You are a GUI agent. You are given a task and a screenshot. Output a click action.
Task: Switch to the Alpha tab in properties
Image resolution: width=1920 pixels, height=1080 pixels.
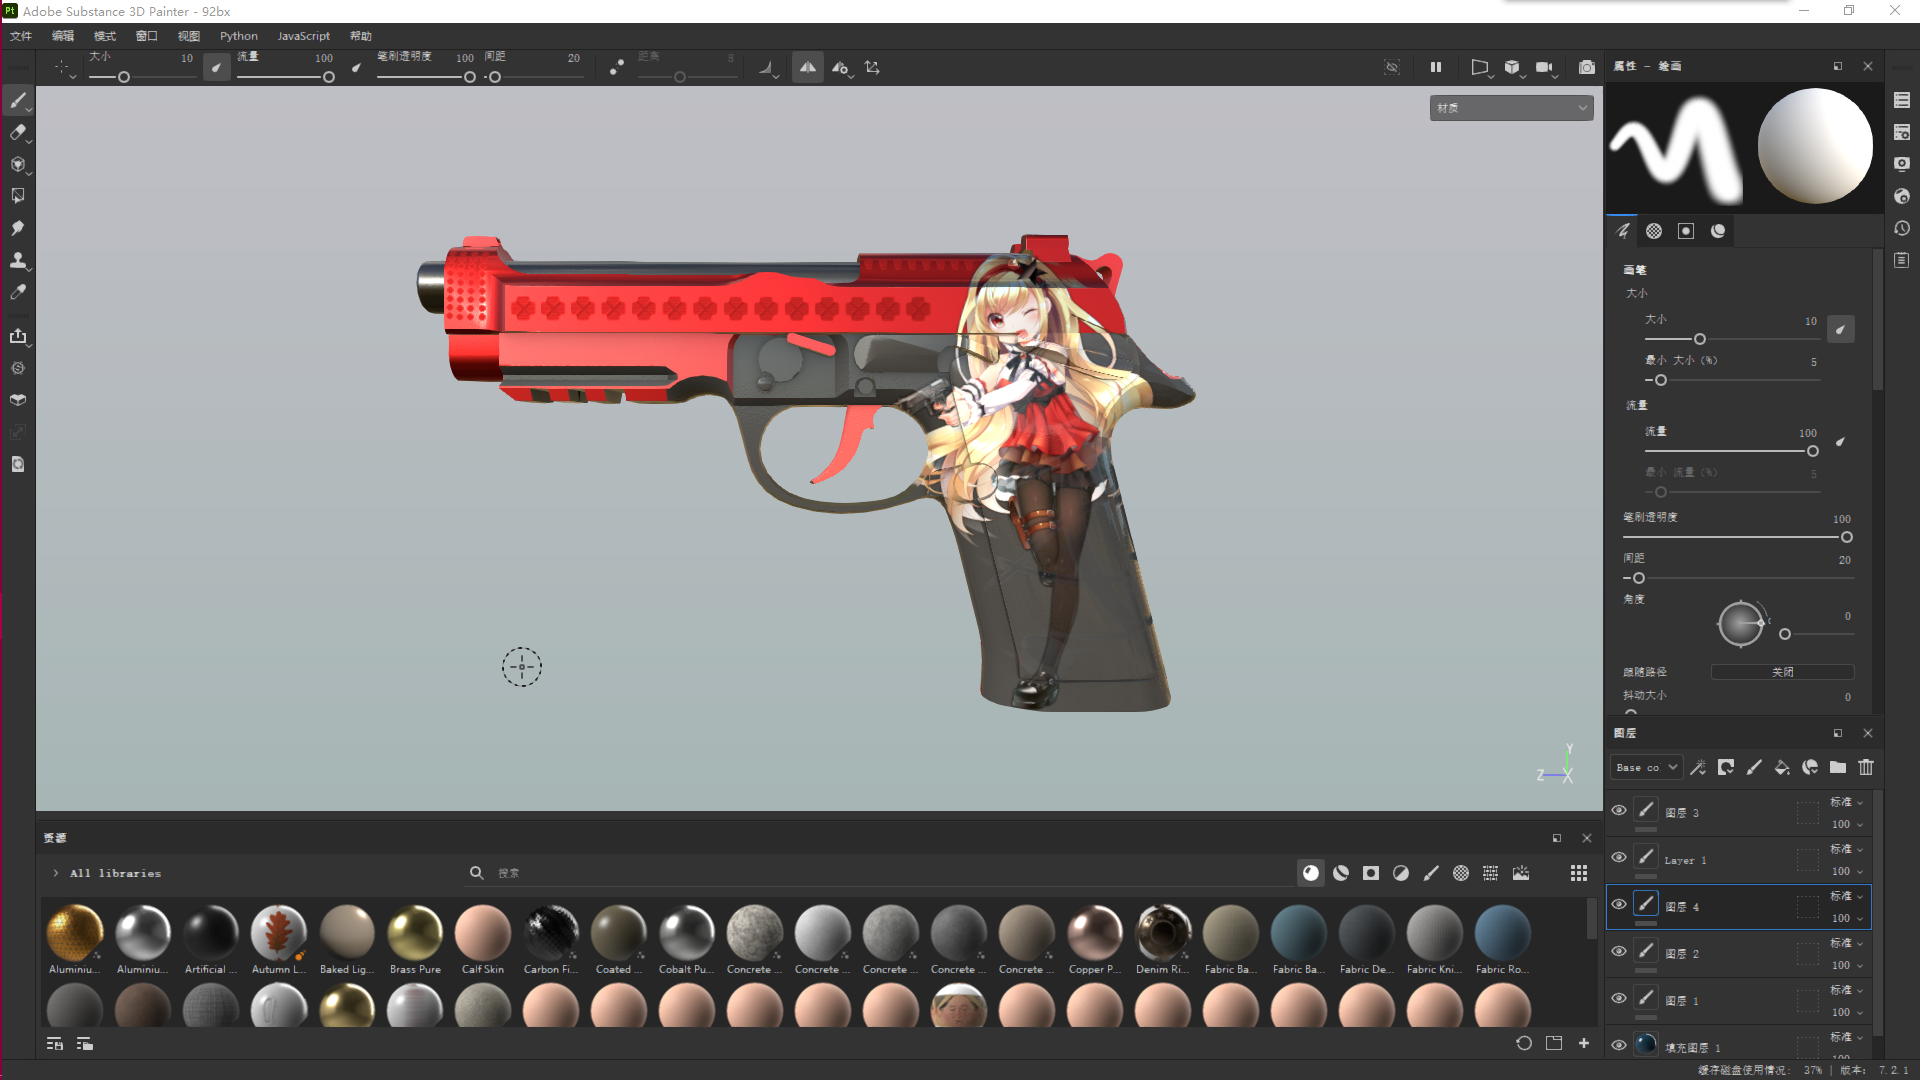[x=1654, y=231]
